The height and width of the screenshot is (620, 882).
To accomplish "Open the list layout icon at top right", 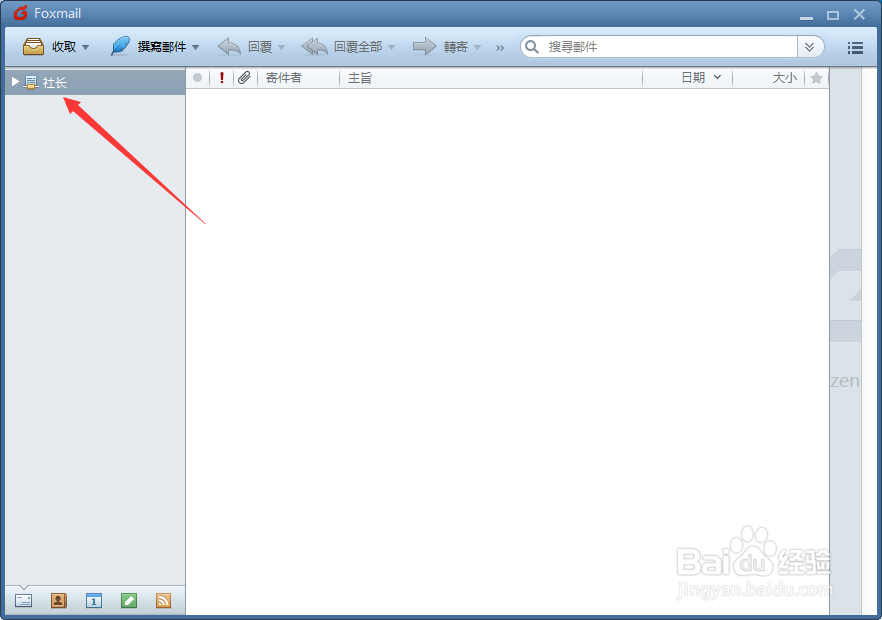I will [x=855, y=47].
